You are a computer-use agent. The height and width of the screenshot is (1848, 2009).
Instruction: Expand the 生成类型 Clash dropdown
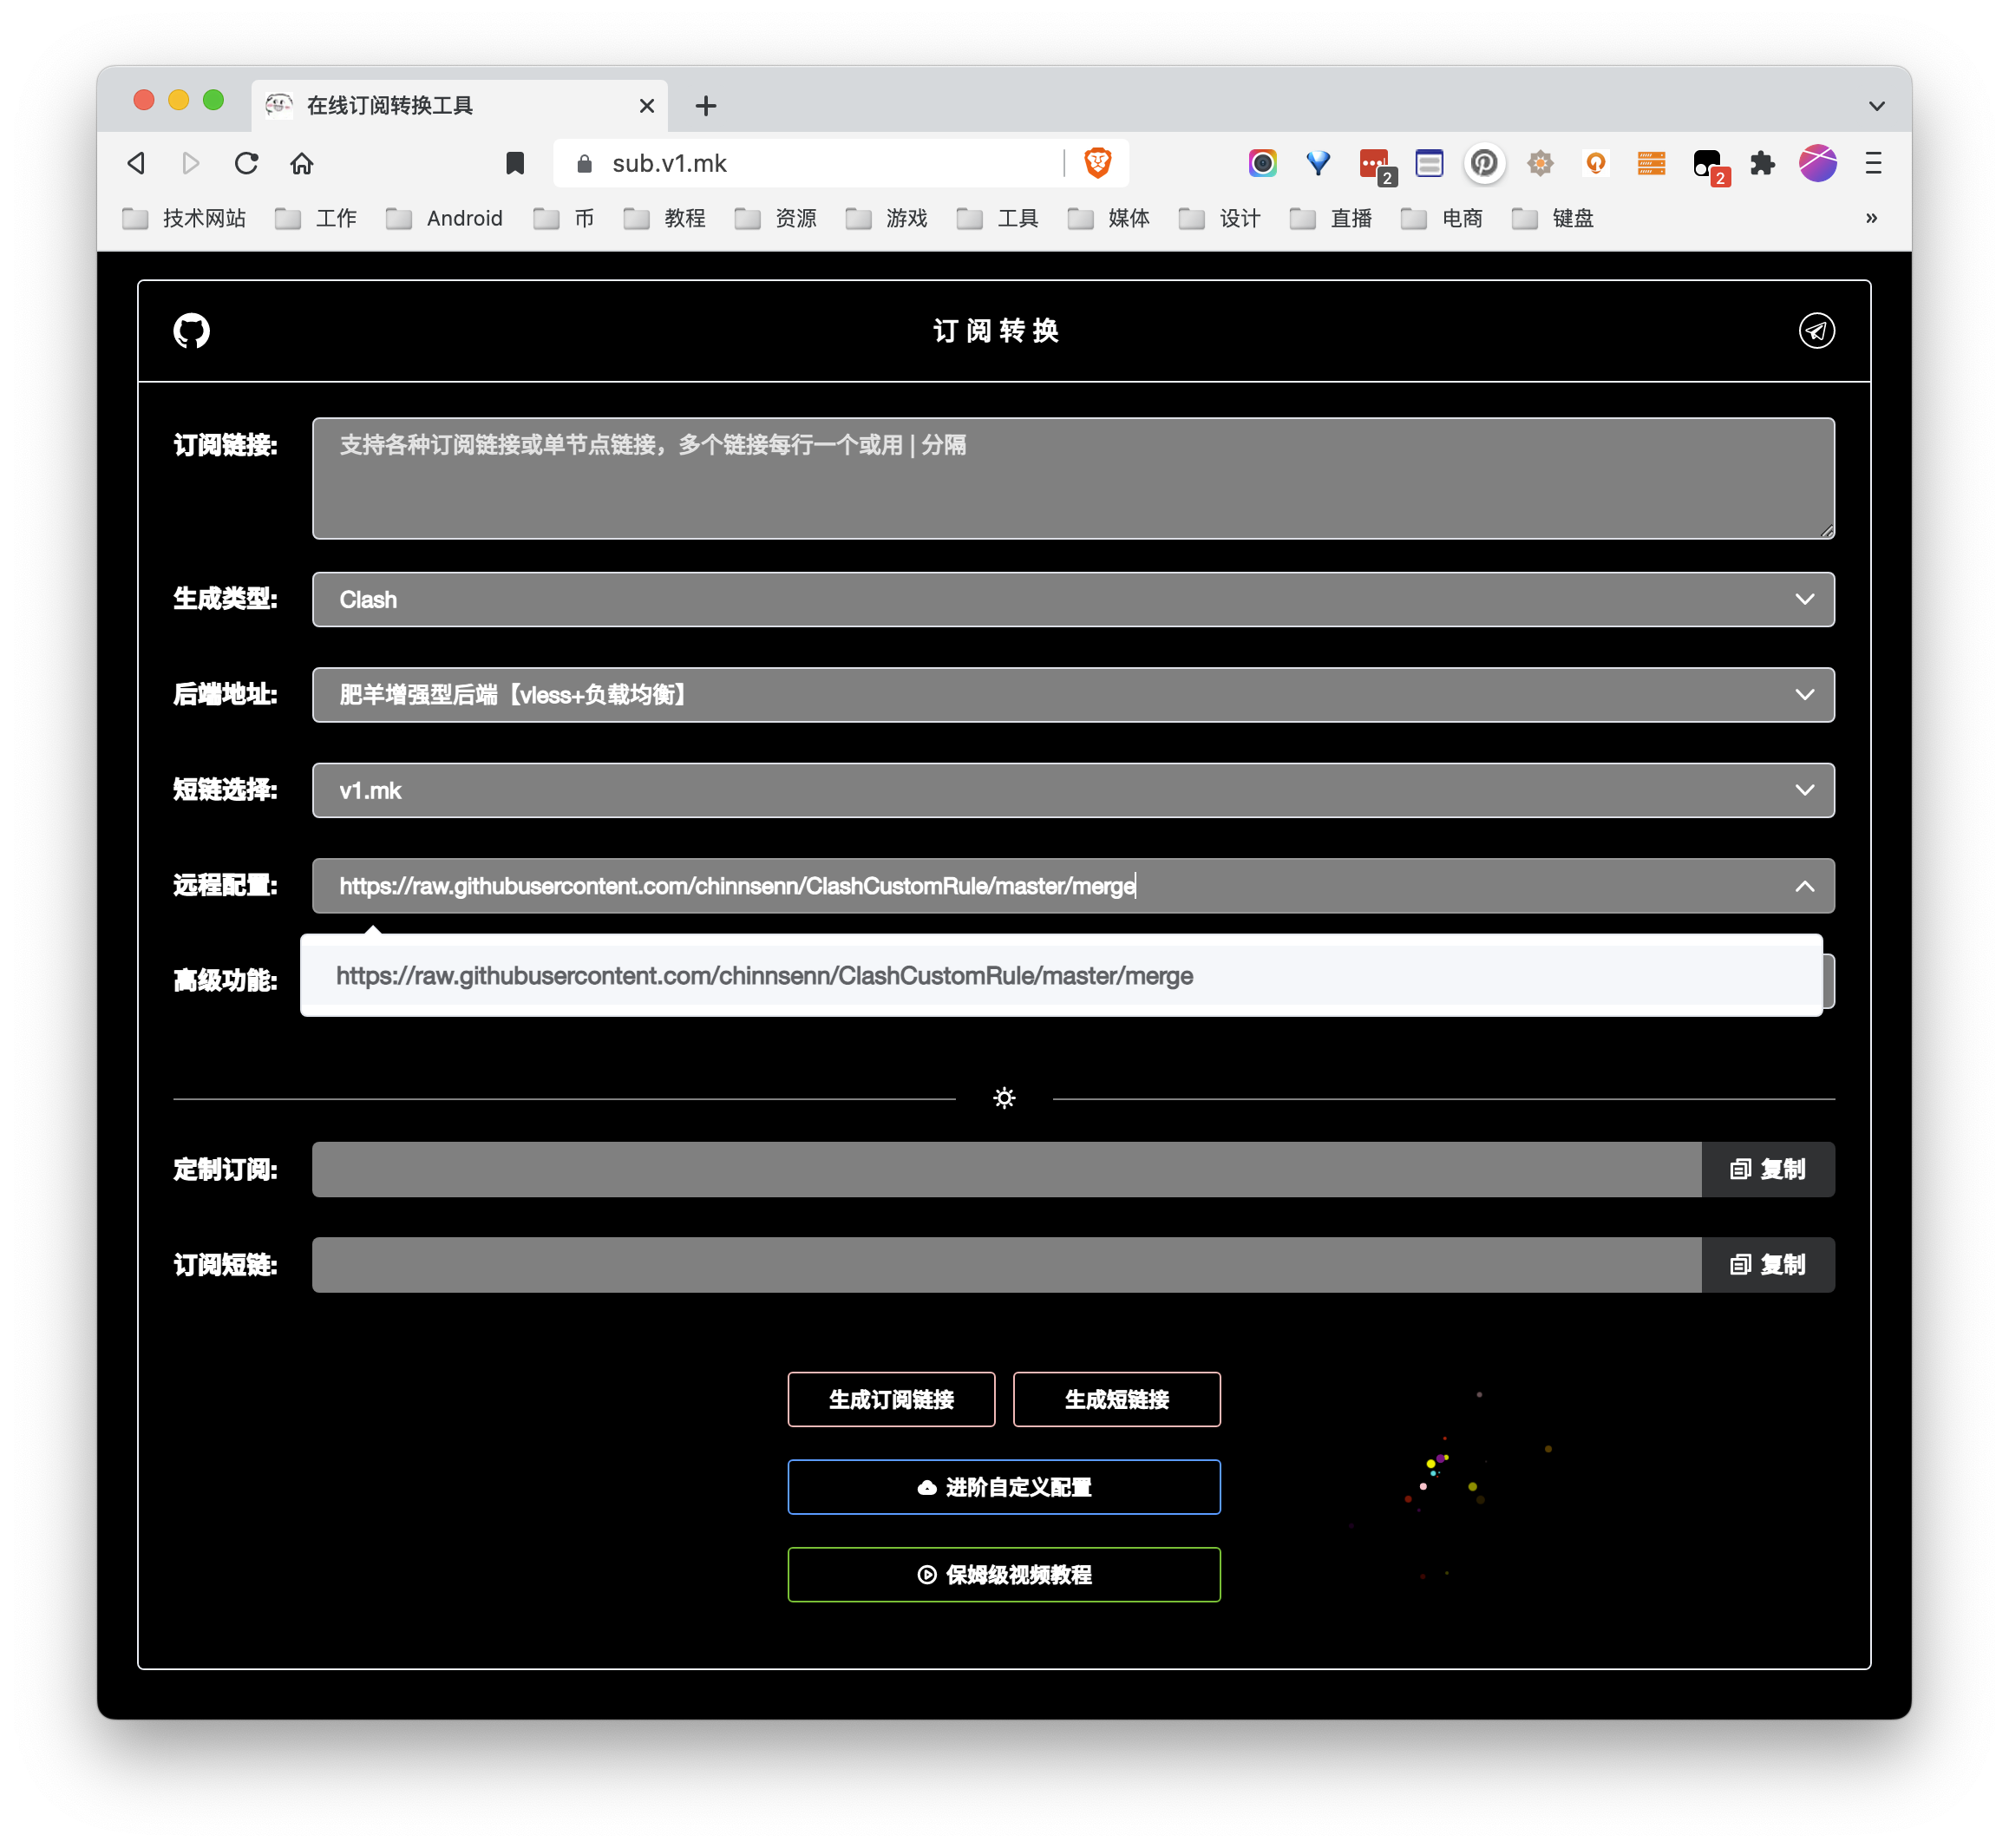(x=1072, y=599)
